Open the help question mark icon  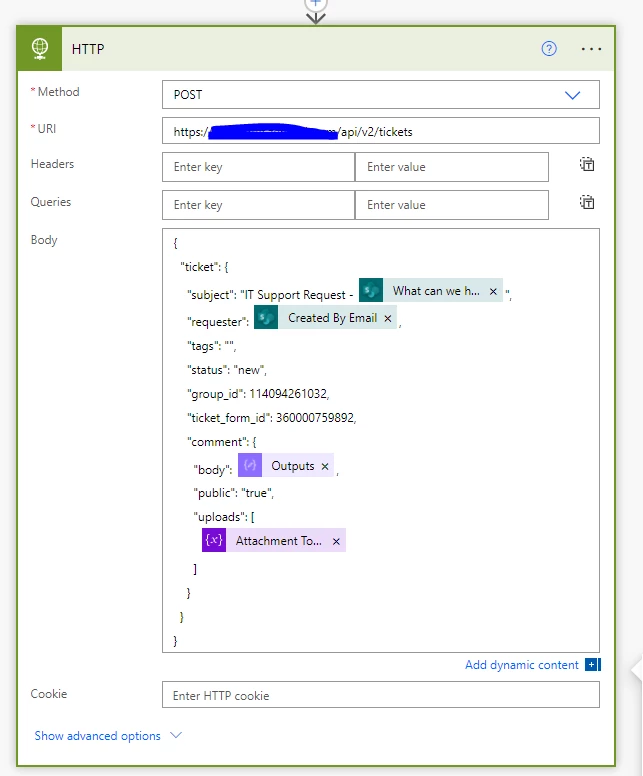[x=549, y=48]
